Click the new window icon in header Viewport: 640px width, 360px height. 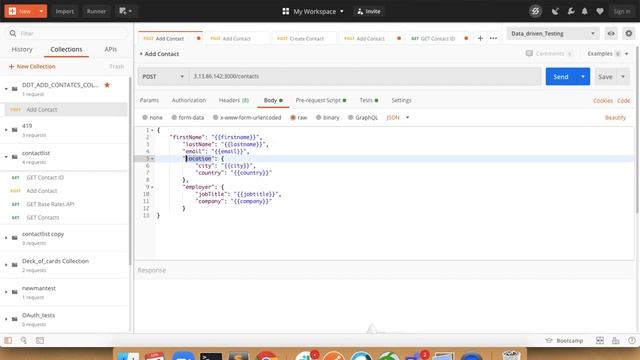pyautogui.click(x=125, y=11)
